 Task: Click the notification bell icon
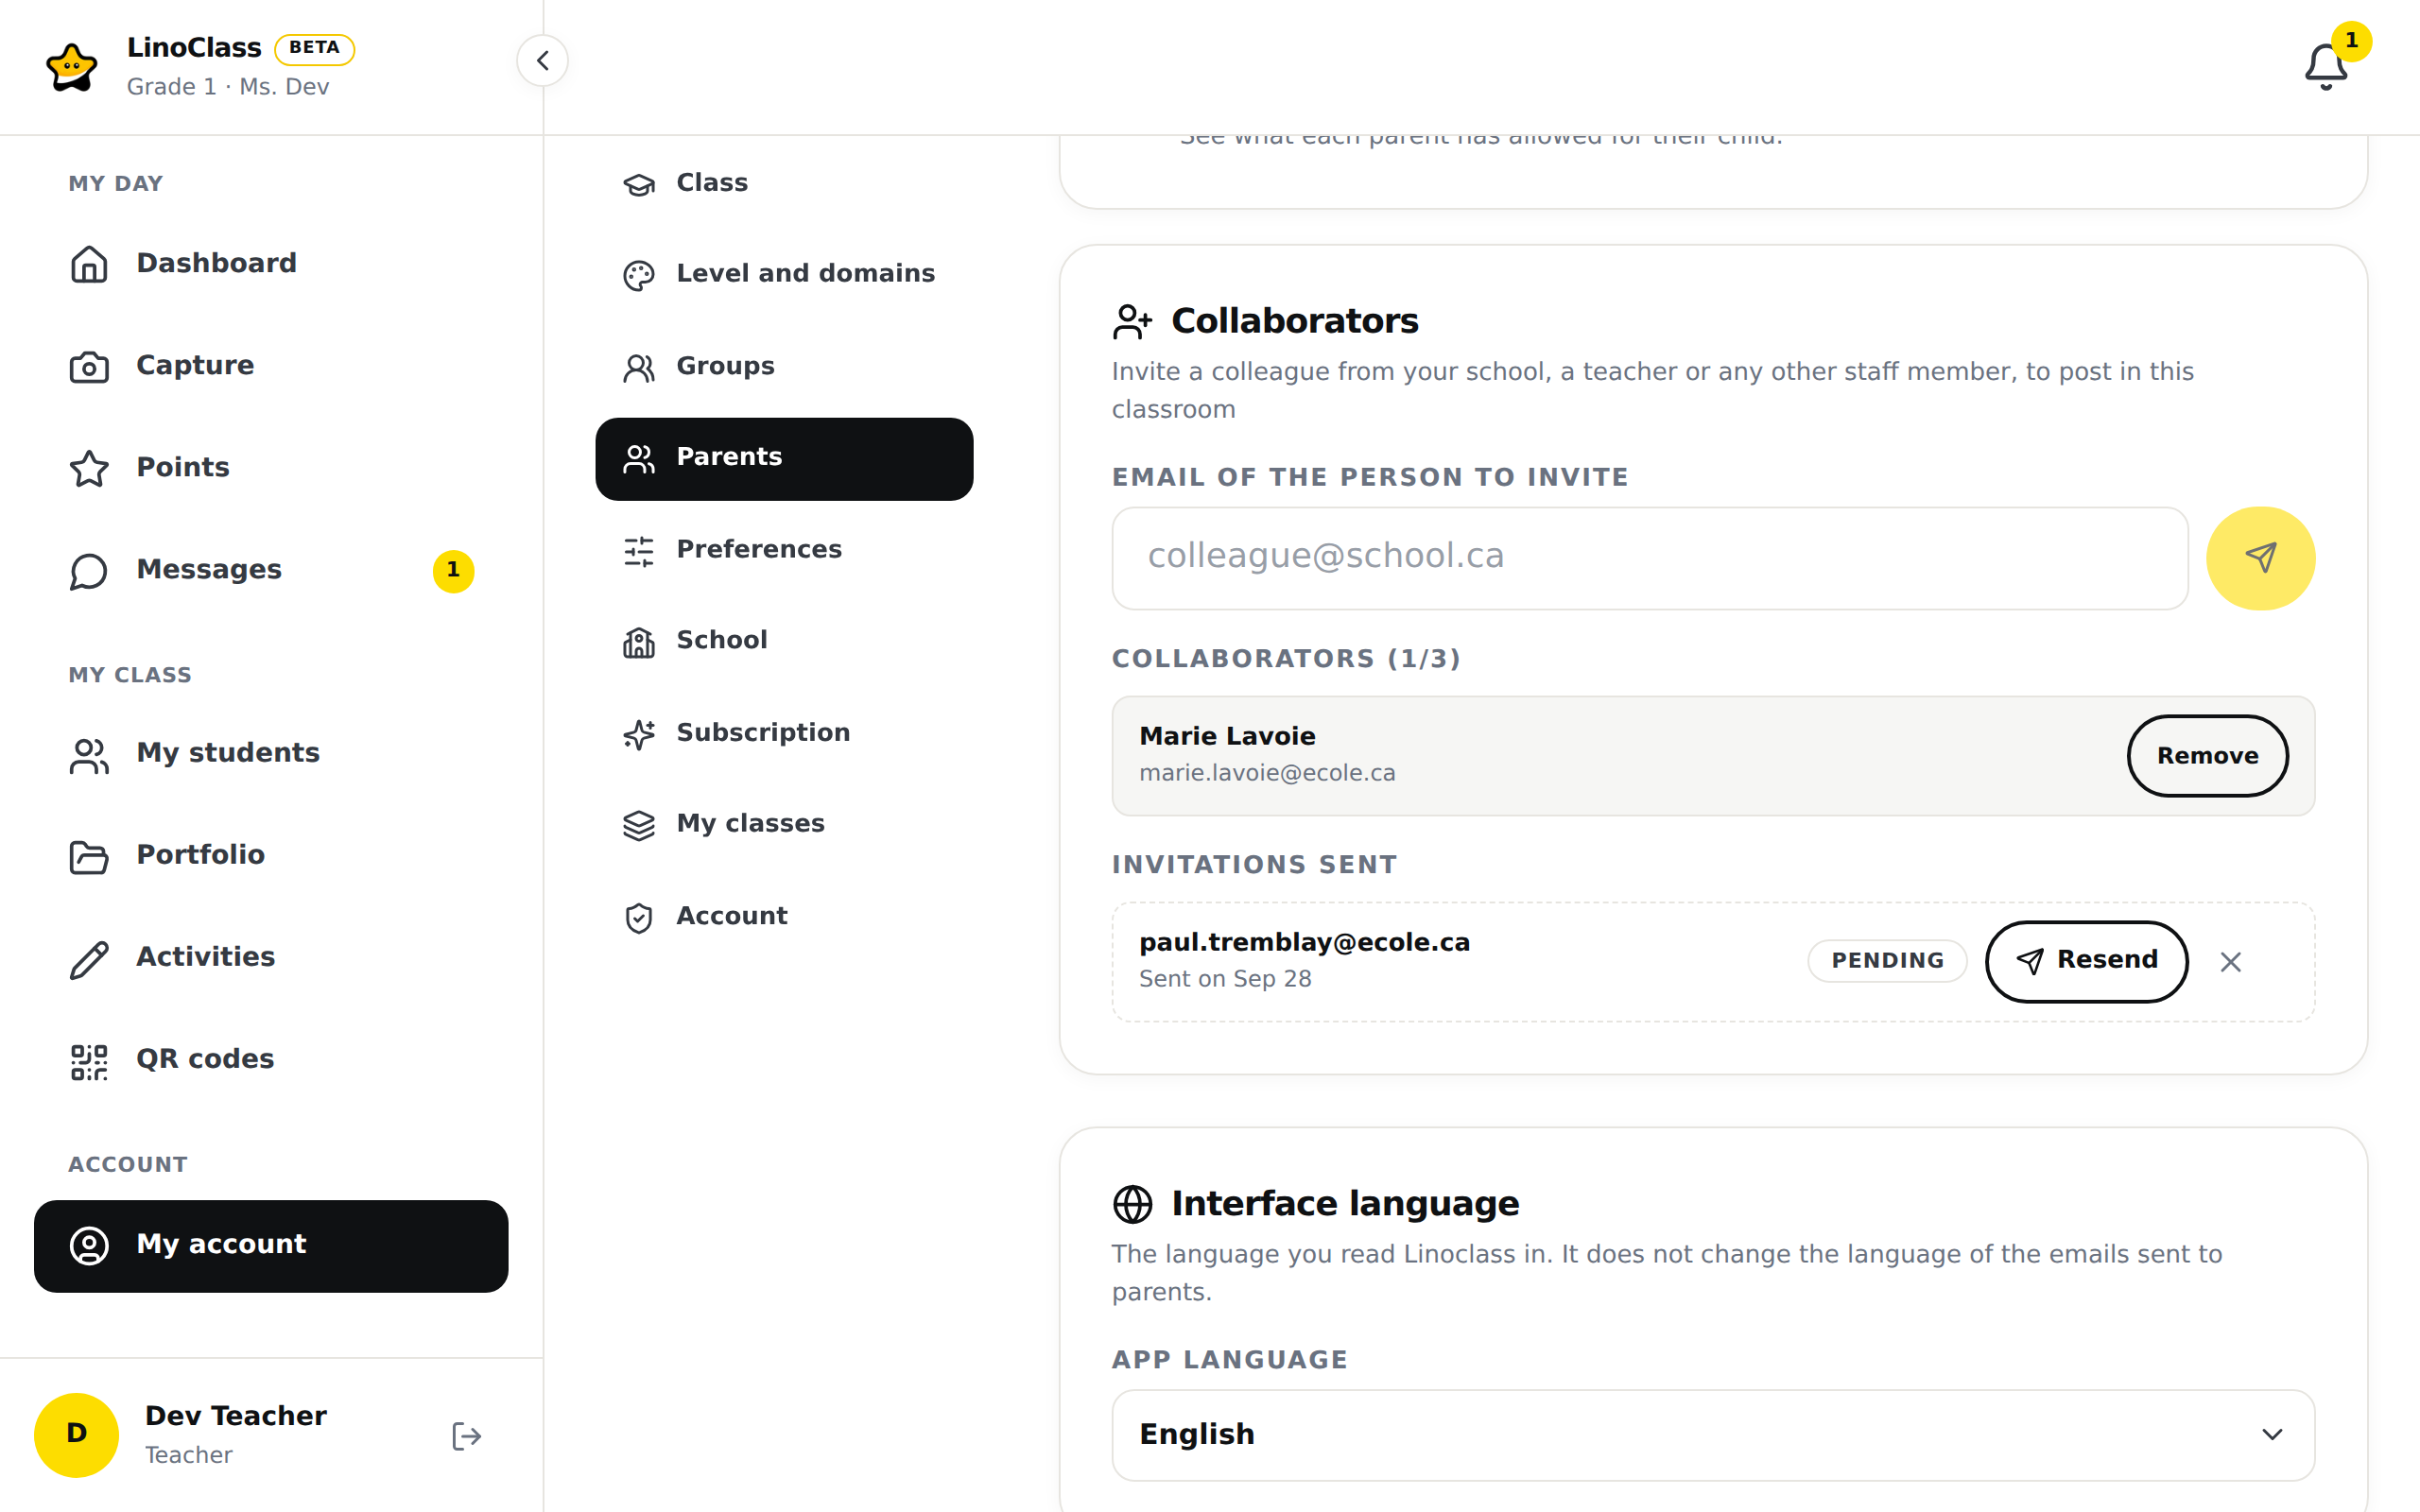point(2325,67)
